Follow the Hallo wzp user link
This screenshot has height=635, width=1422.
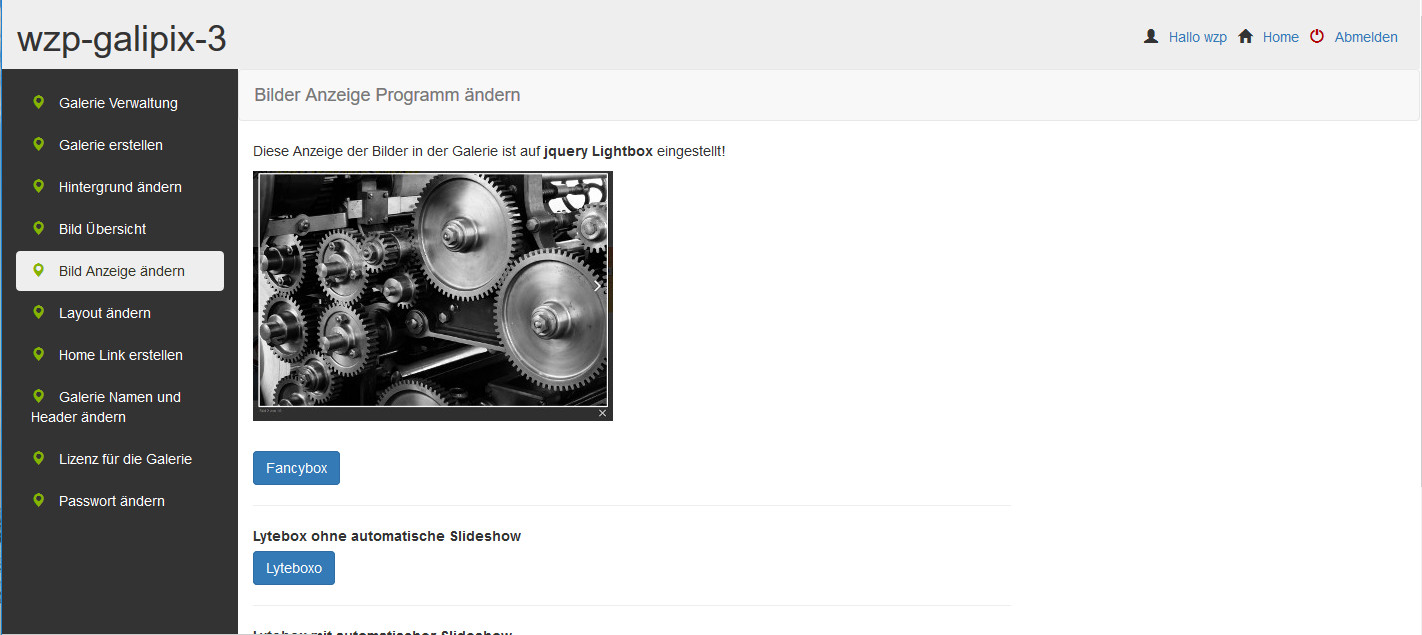tap(1197, 37)
